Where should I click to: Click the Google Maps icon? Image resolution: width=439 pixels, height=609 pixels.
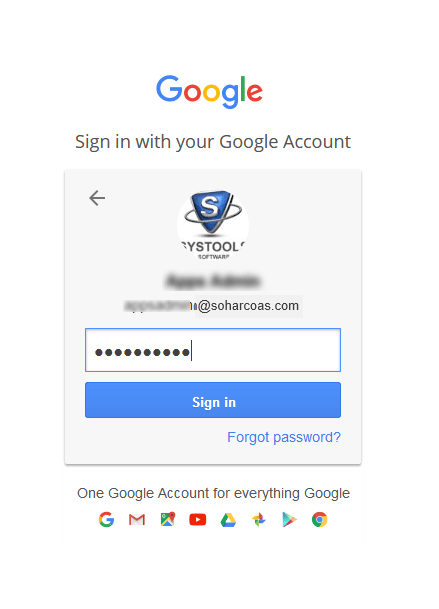tap(168, 520)
